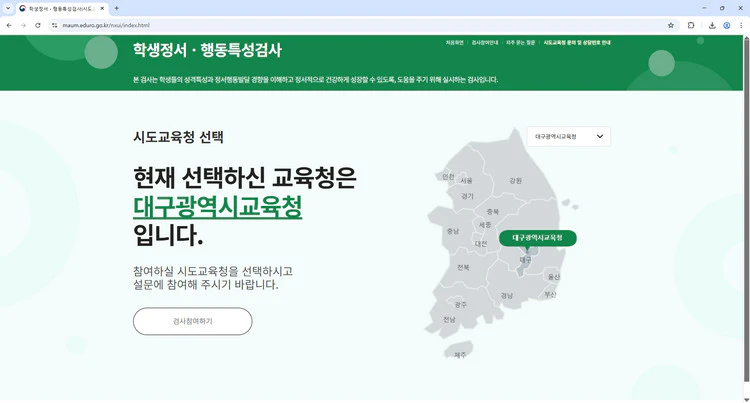This screenshot has width=750, height=403.
Task: Open the Chrome three-dot menu
Action: [740, 25]
